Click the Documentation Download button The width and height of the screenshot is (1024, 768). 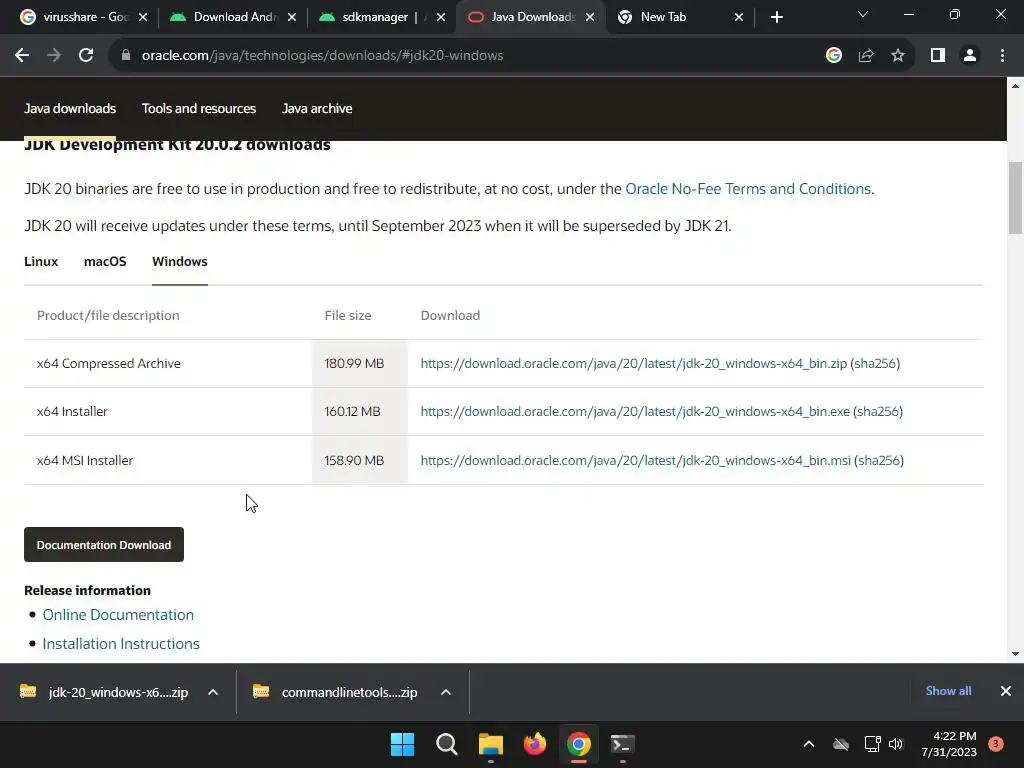(x=104, y=545)
